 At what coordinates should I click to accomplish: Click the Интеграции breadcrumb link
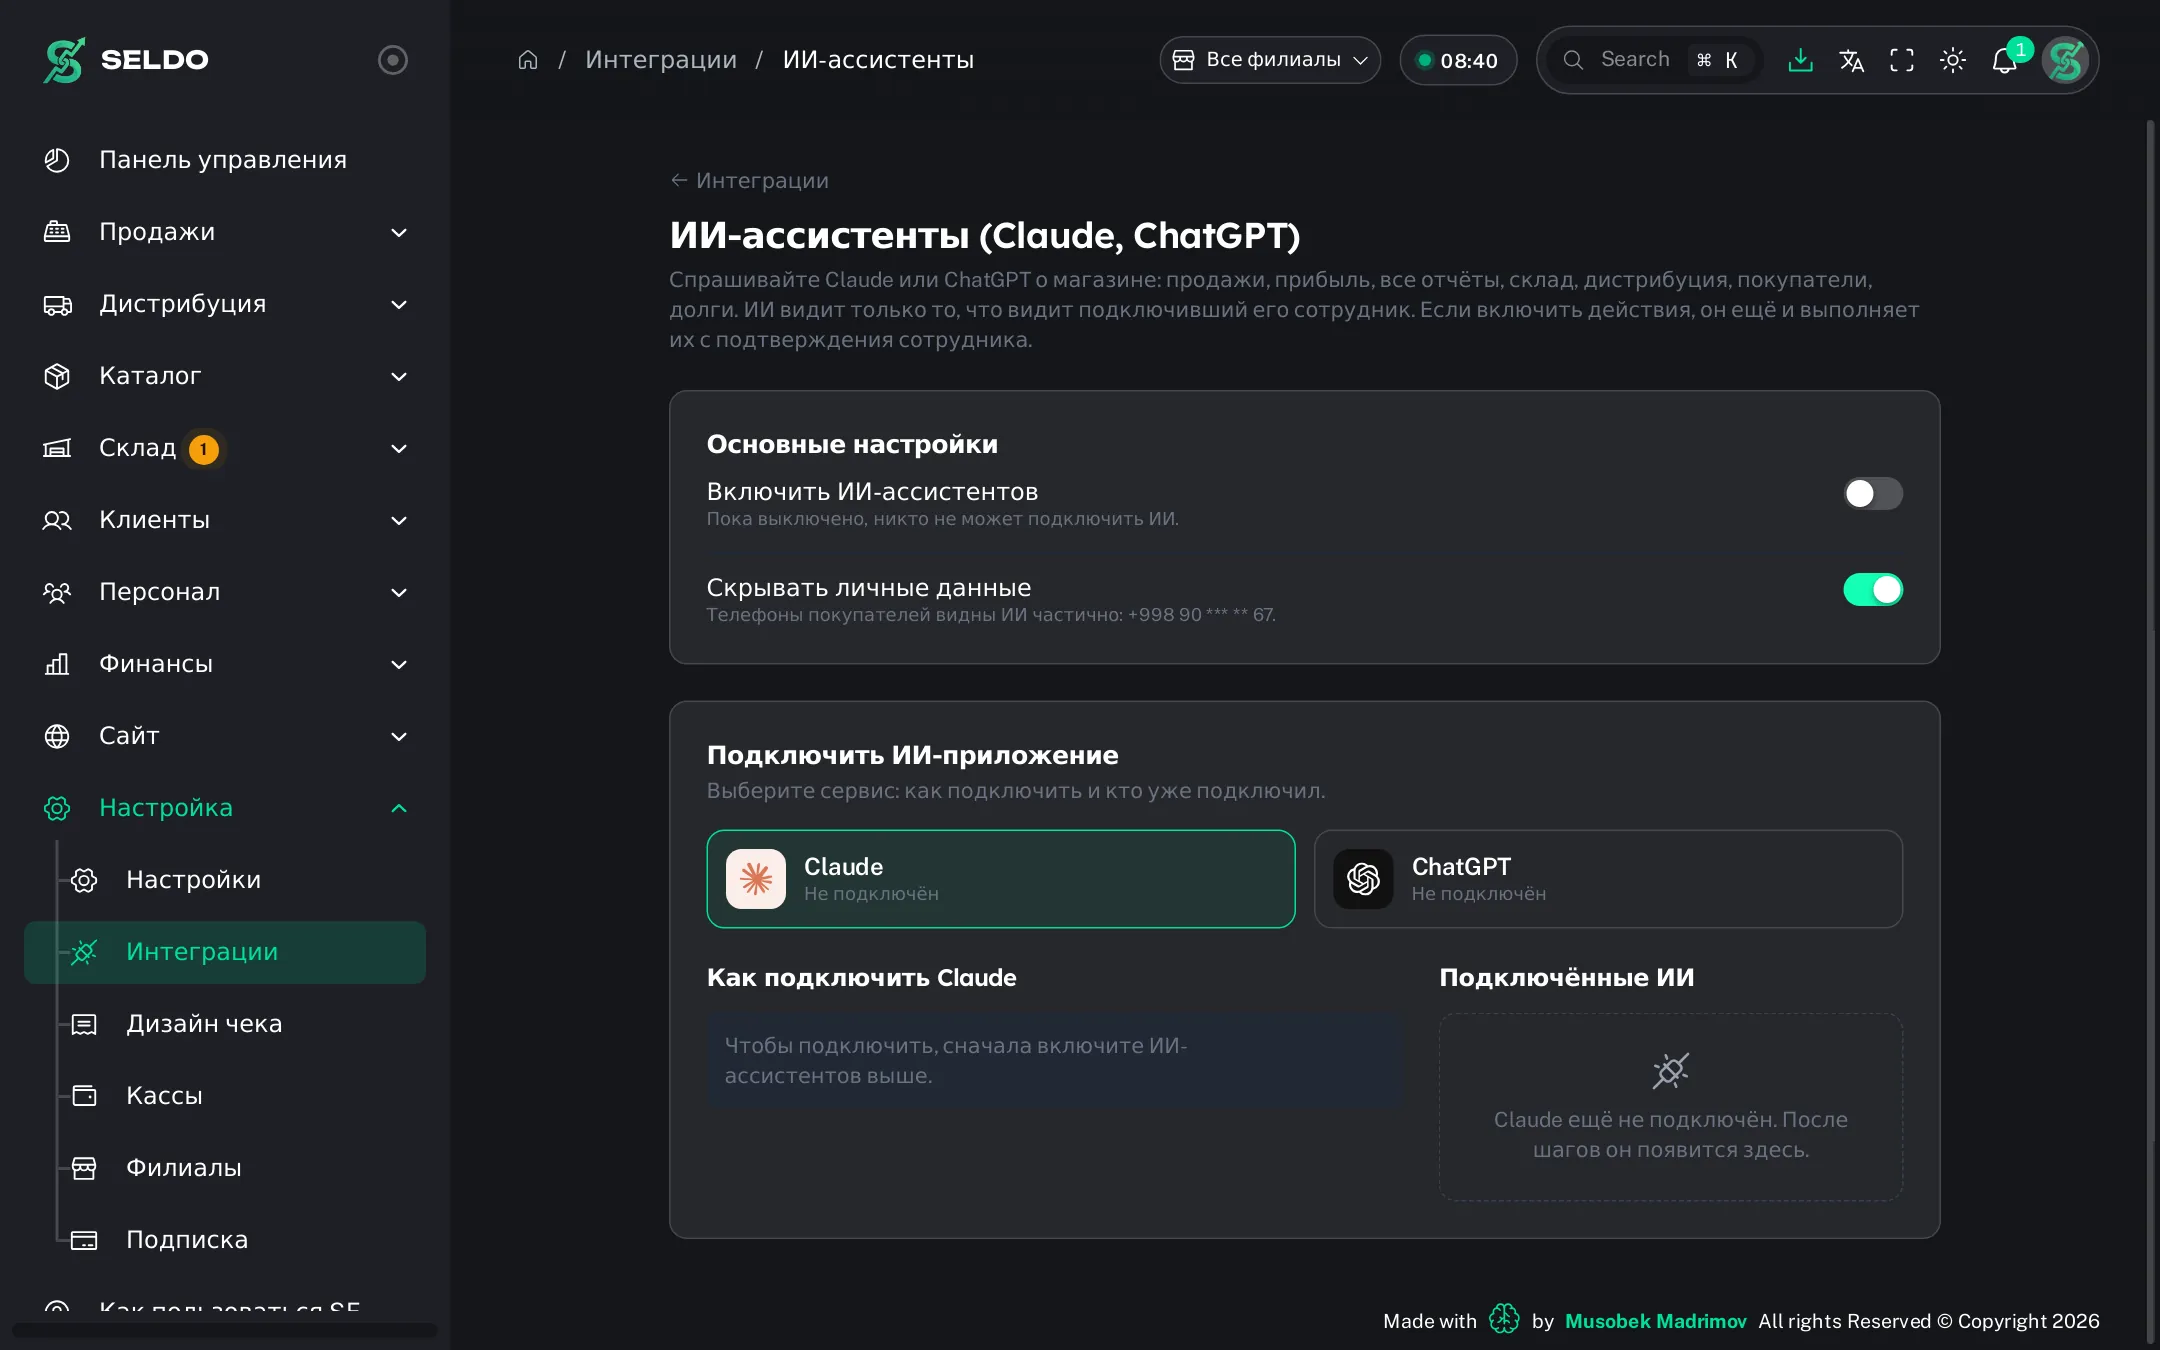pyautogui.click(x=661, y=60)
